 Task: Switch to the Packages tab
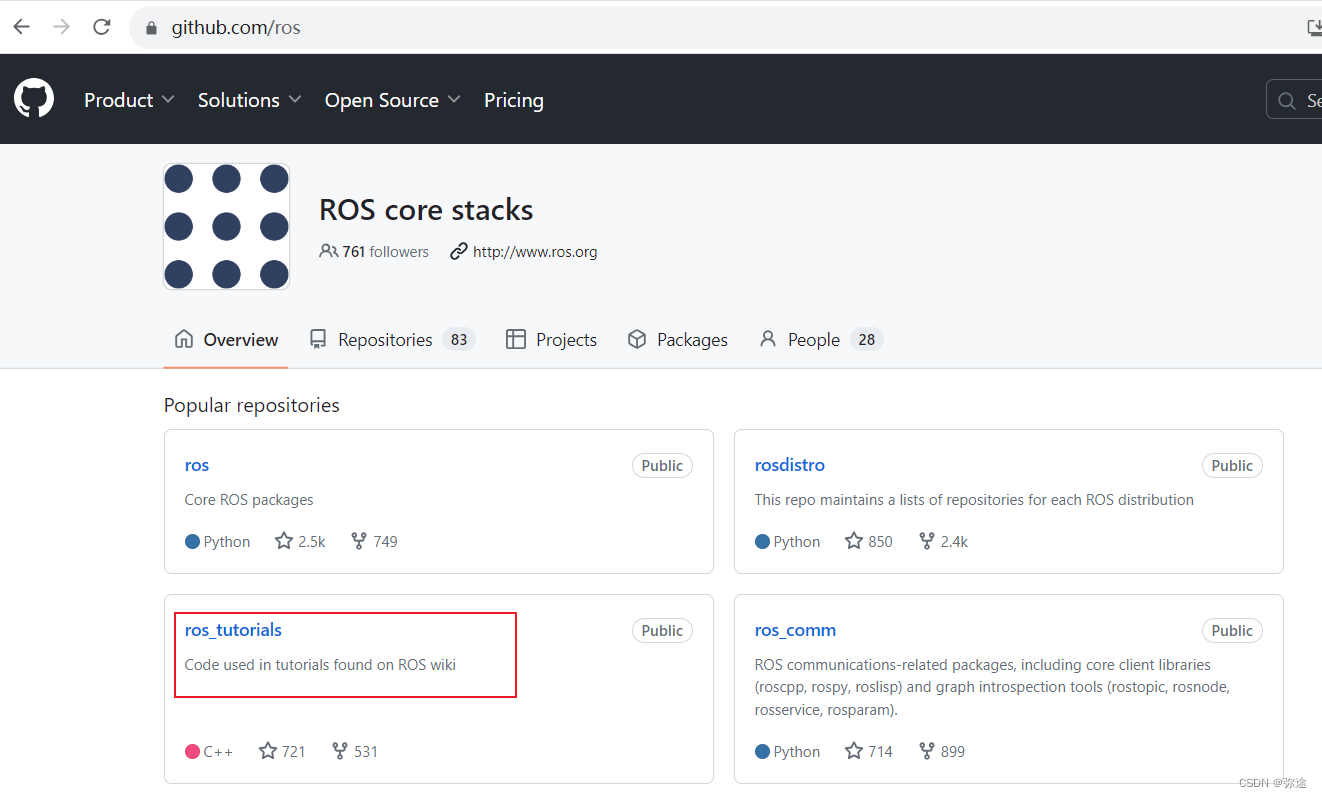678,340
